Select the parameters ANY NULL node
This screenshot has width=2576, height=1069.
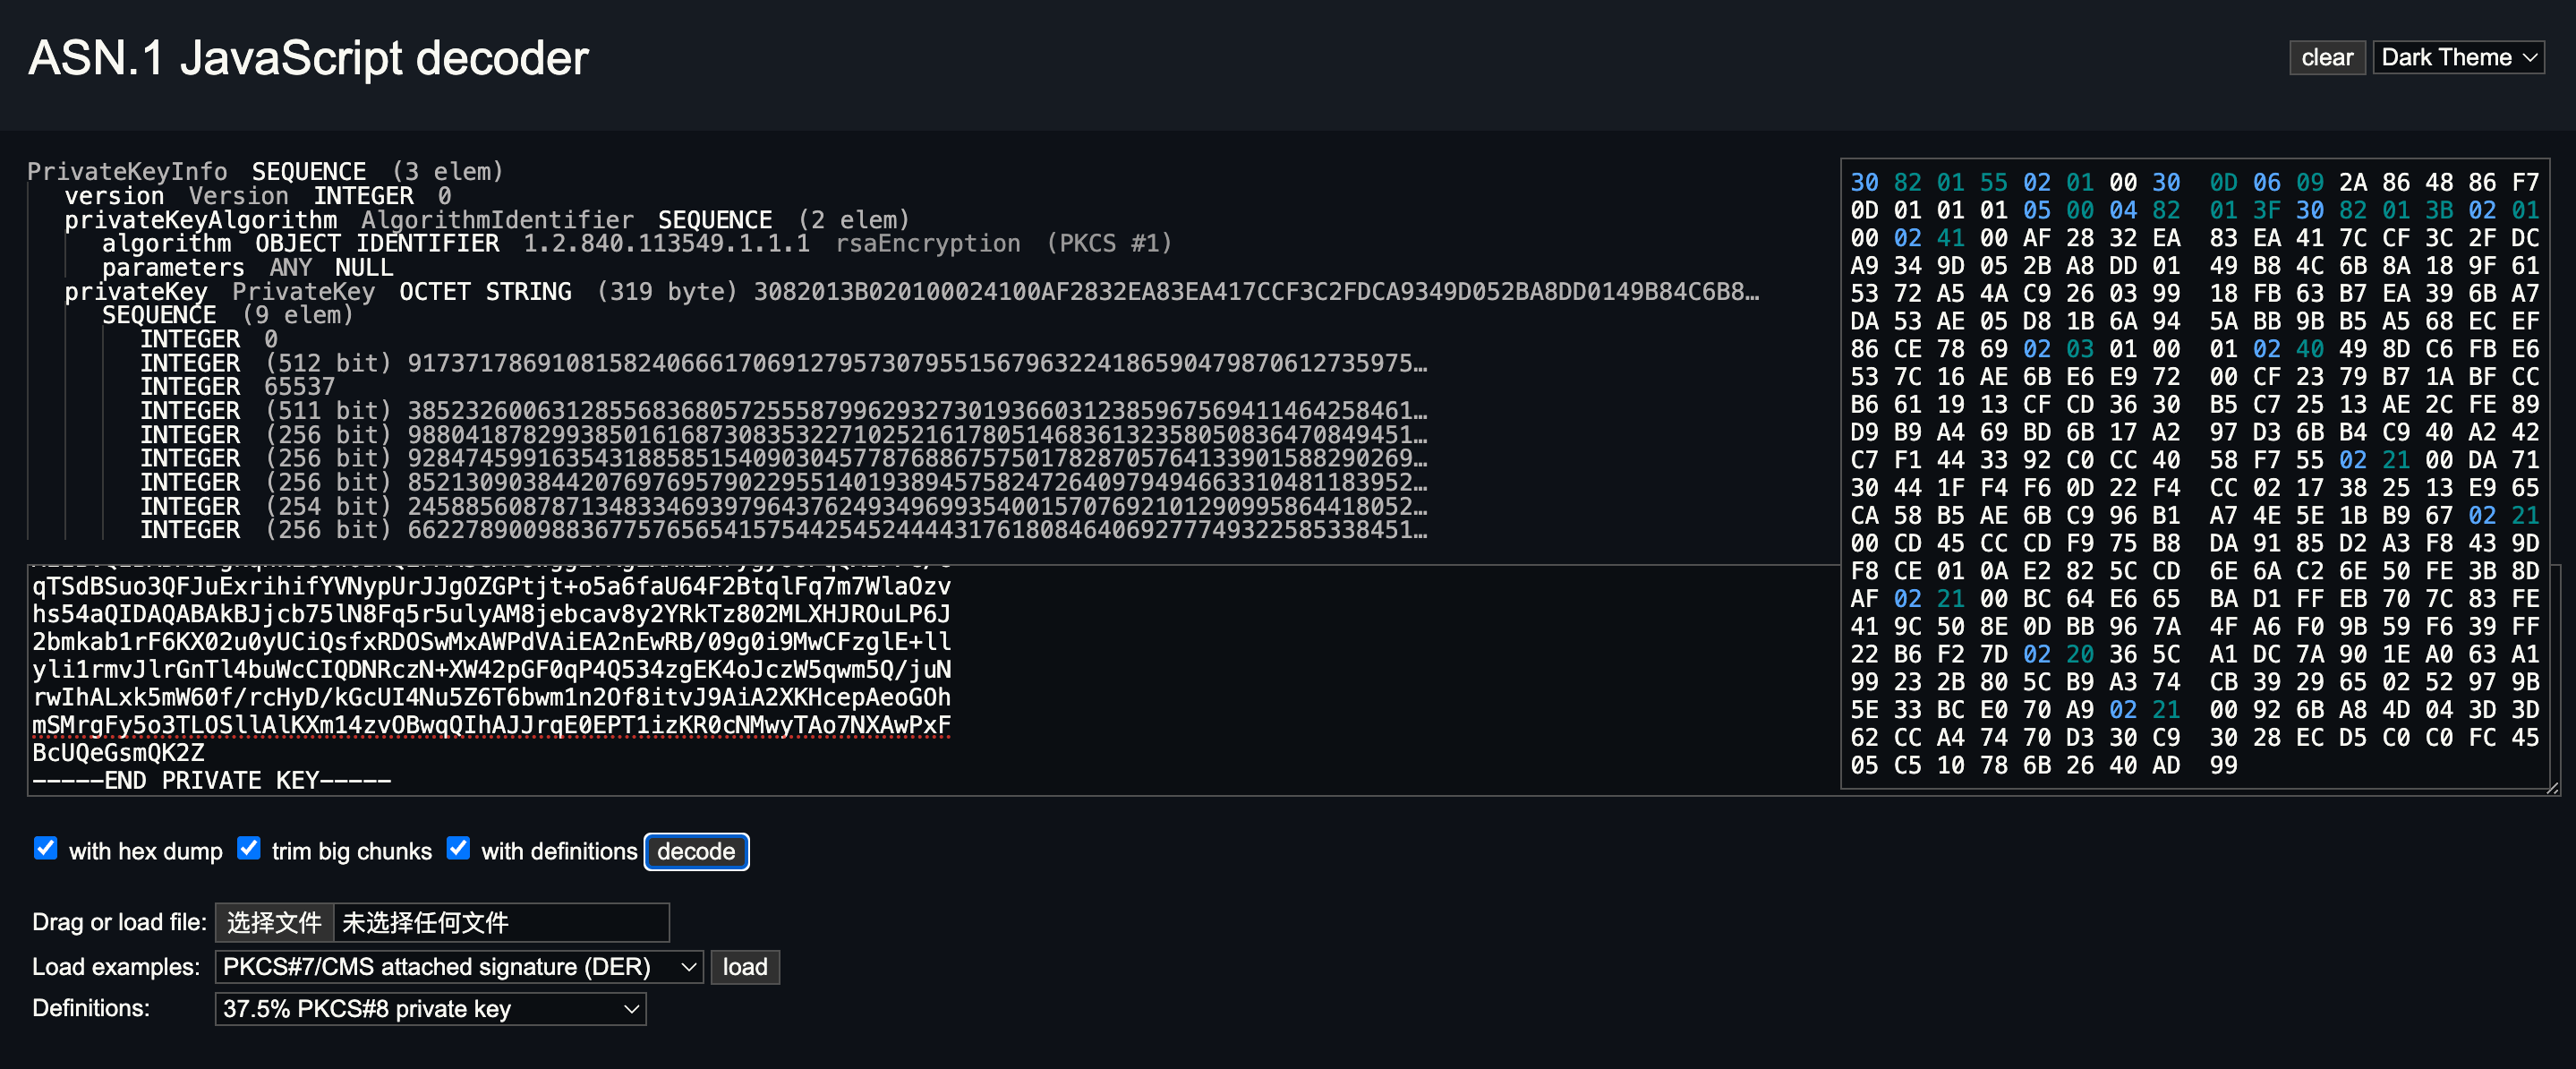pyautogui.click(x=247, y=267)
